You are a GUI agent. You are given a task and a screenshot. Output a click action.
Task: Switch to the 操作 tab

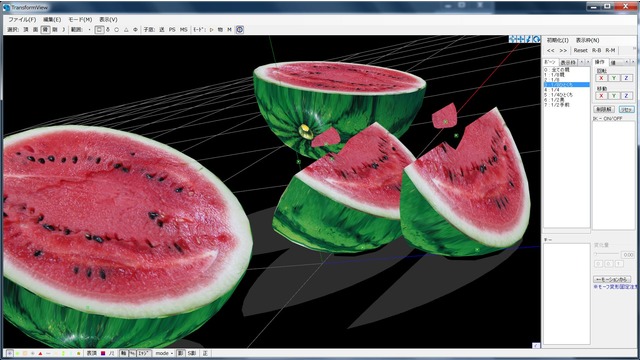(x=600, y=62)
